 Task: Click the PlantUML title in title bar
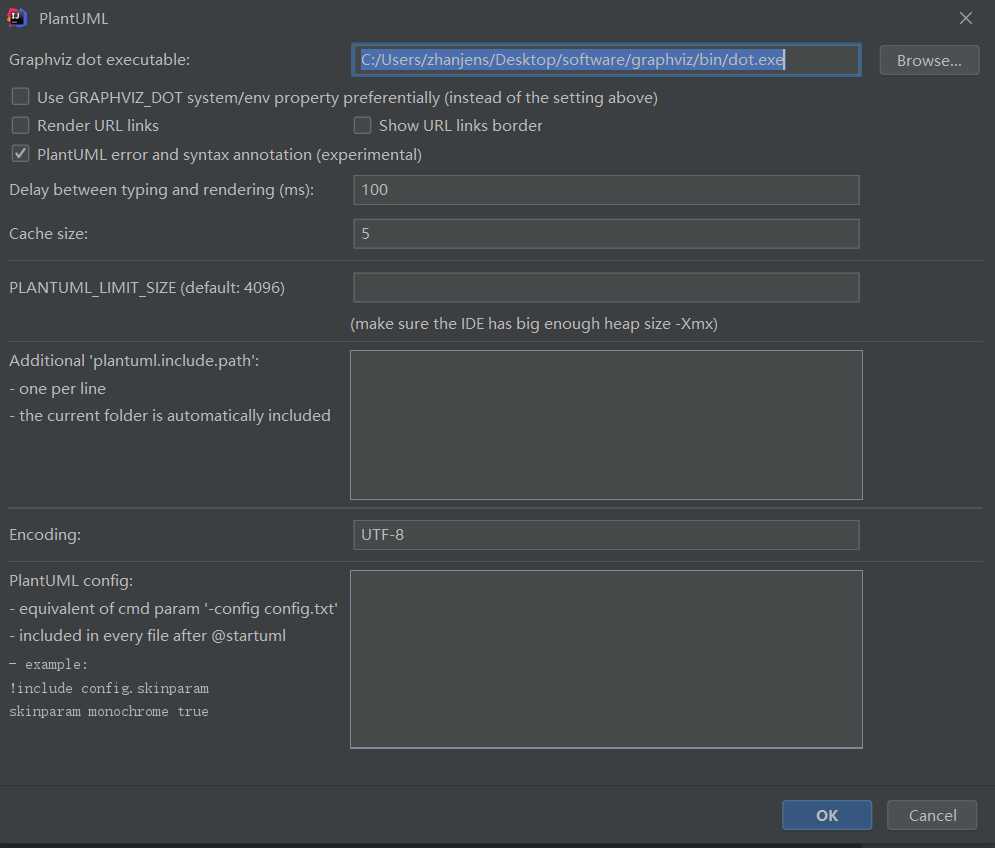73,18
